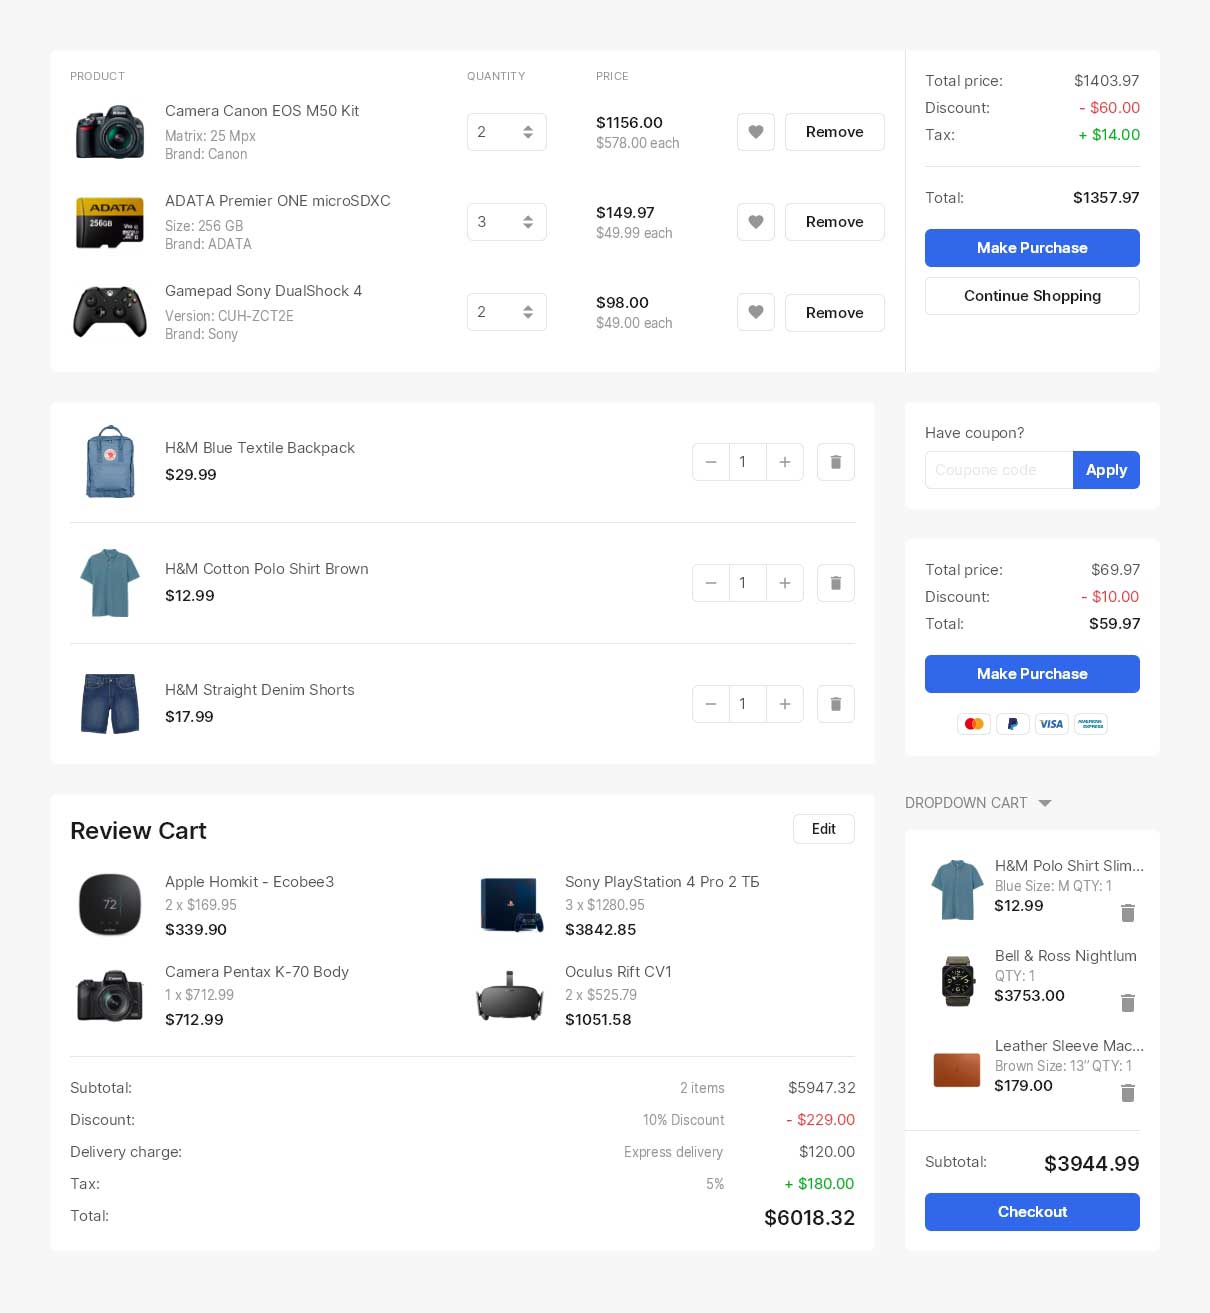Viewport: 1210px width, 1313px height.
Task: Favorite the Gamepad Sony DualShock 4
Action: click(x=756, y=313)
